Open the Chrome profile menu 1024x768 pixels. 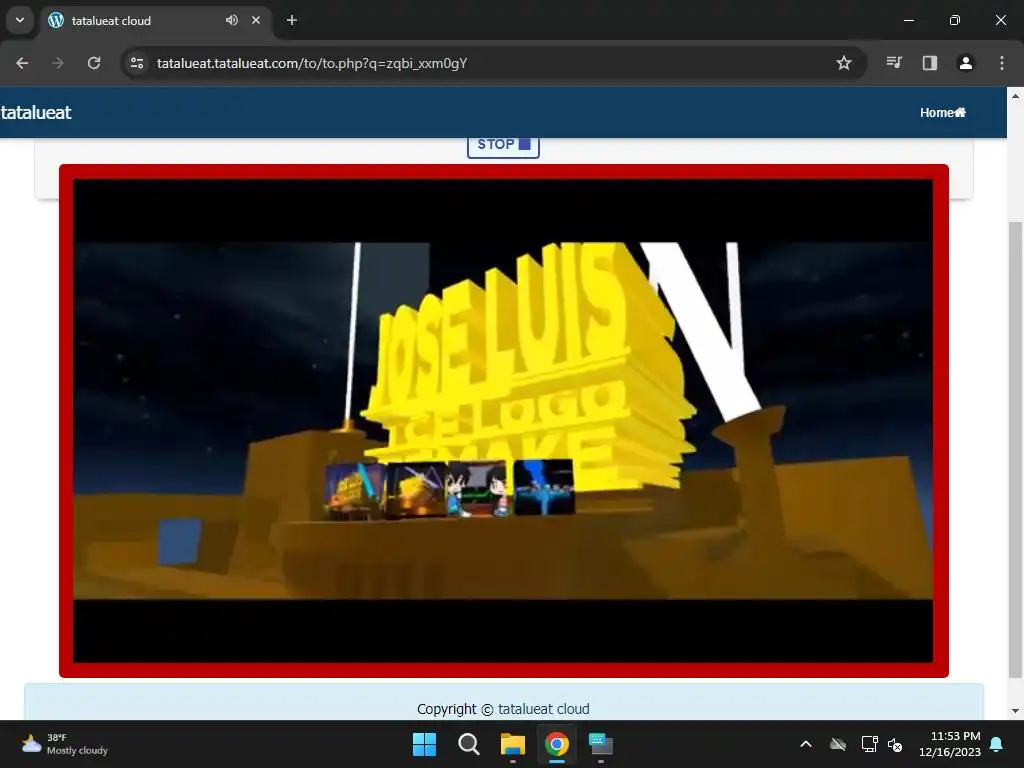[966, 63]
